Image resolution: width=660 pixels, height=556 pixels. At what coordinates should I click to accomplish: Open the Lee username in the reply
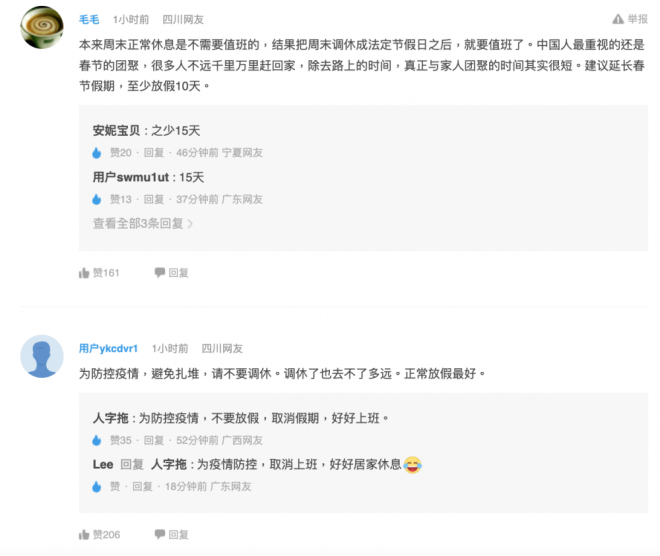[x=103, y=464]
